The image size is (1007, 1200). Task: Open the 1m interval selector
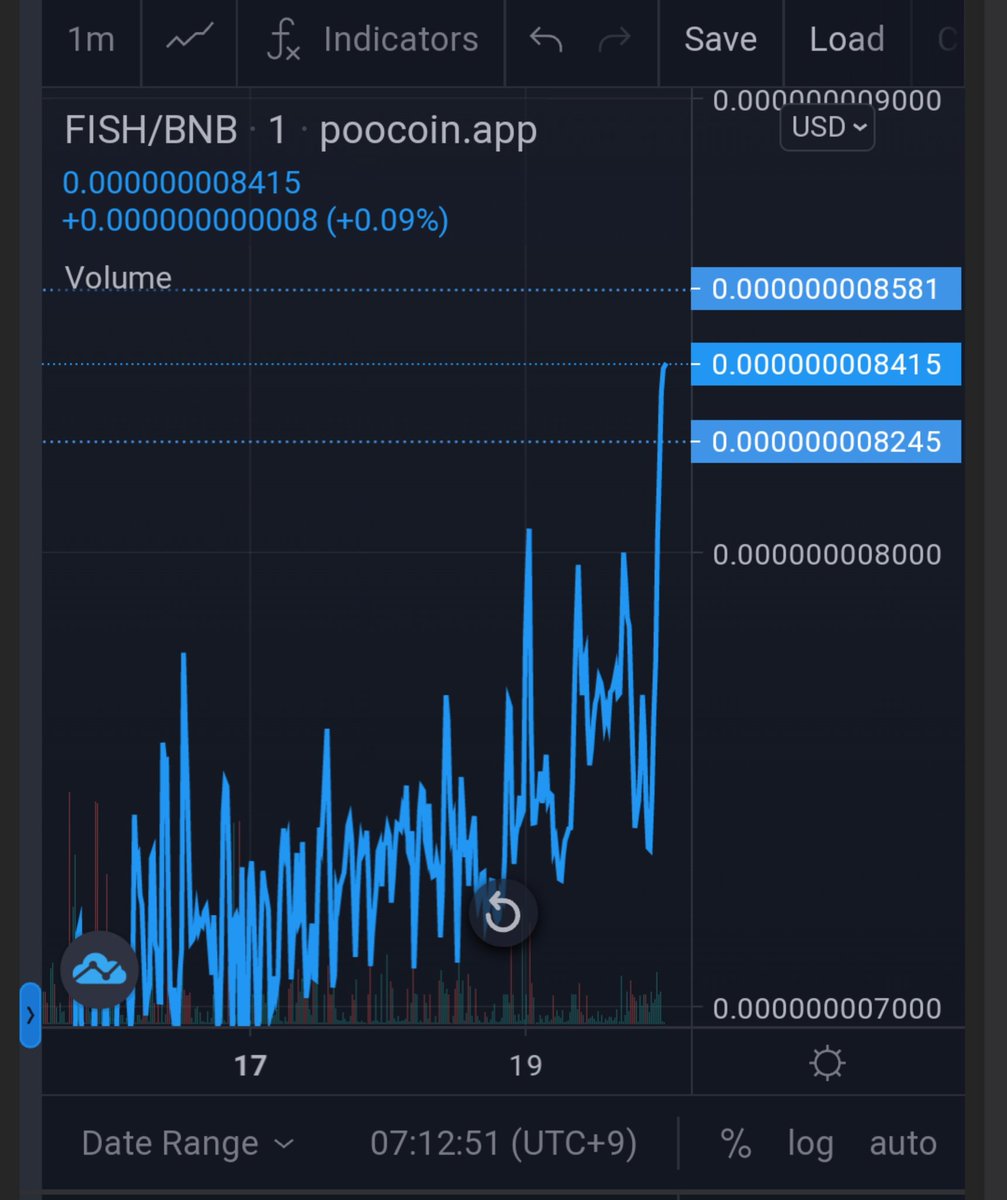90,40
